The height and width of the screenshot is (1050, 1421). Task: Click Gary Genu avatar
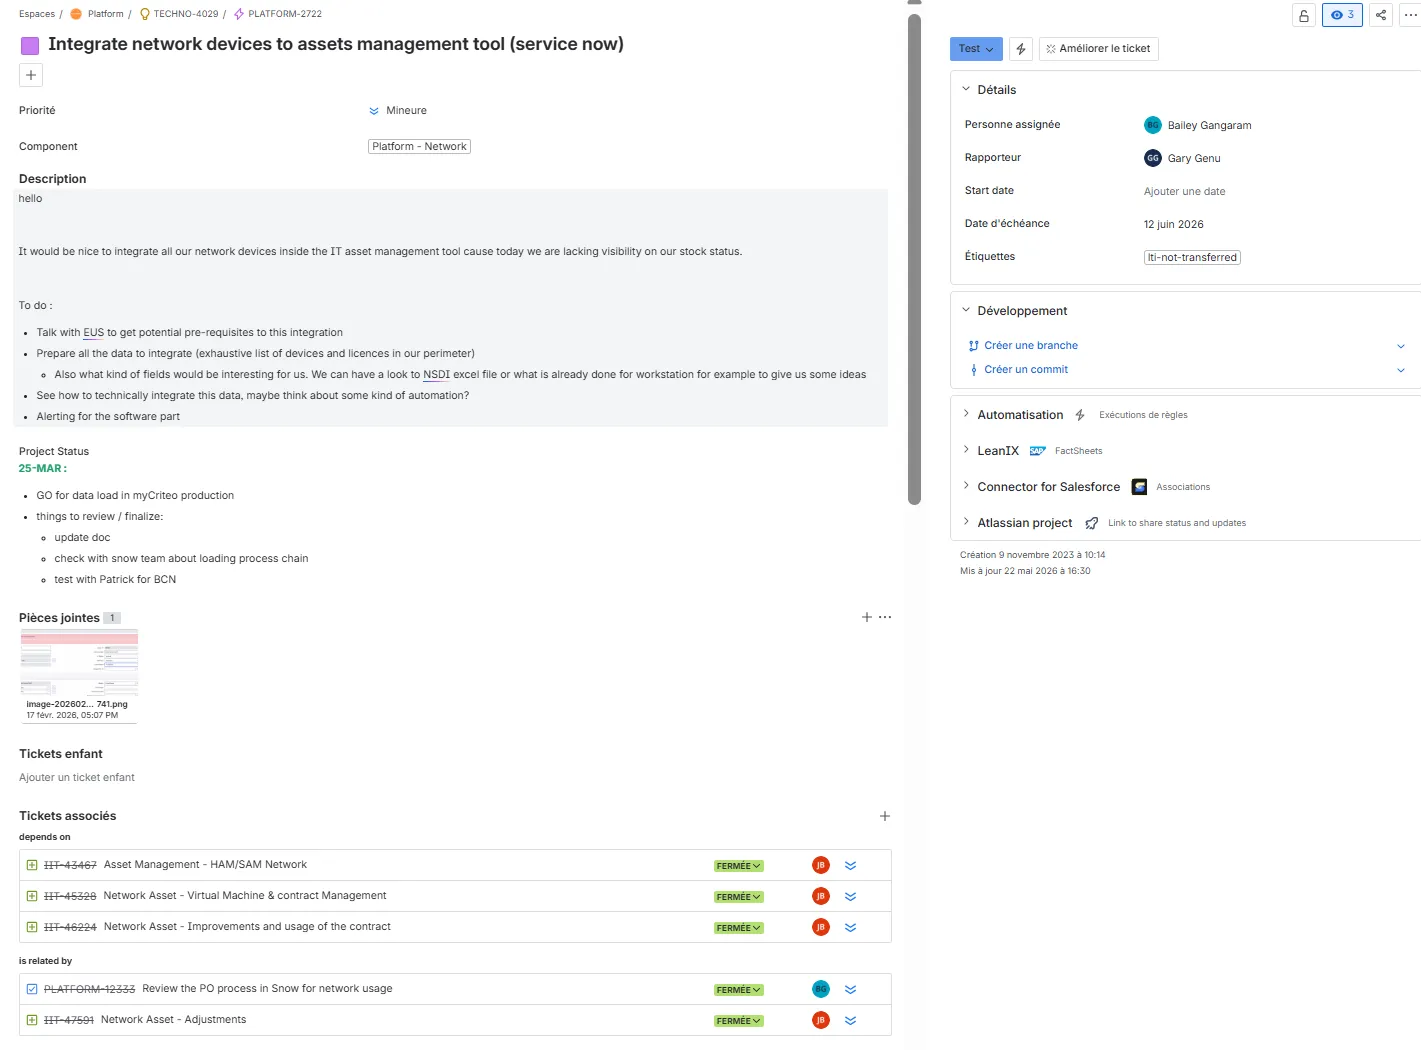(1153, 158)
